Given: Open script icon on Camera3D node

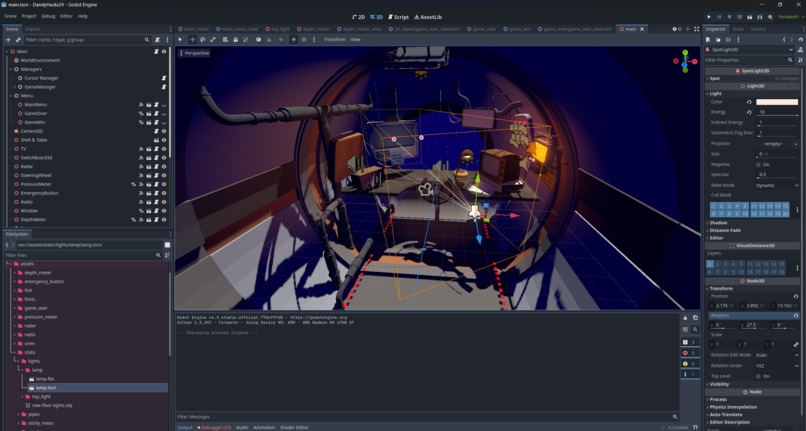Looking at the screenshot, I should pos(156,131).
